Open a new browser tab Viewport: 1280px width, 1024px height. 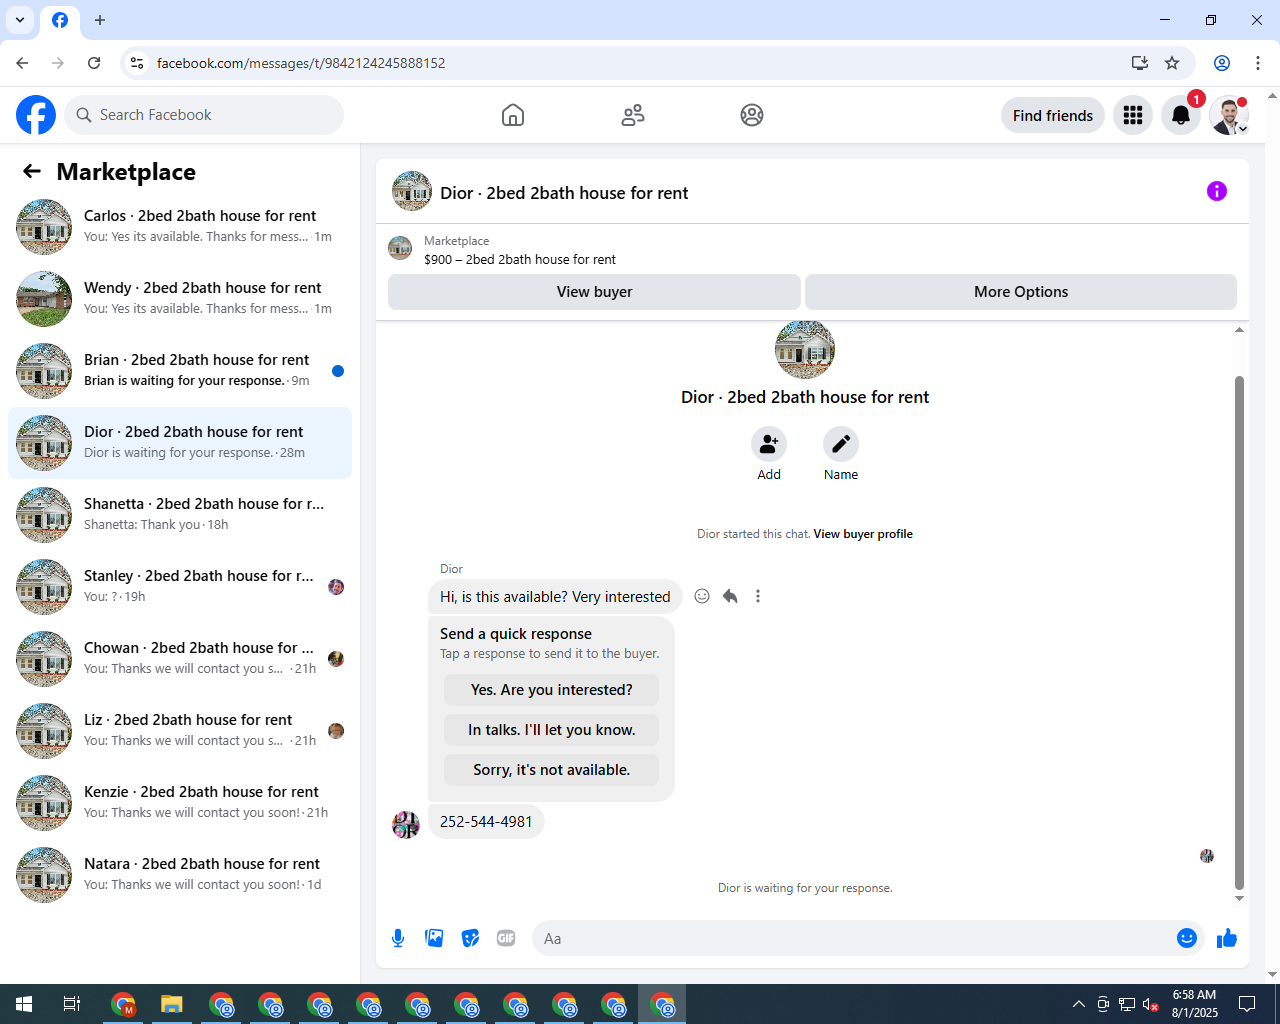click(x=100, y=20)
